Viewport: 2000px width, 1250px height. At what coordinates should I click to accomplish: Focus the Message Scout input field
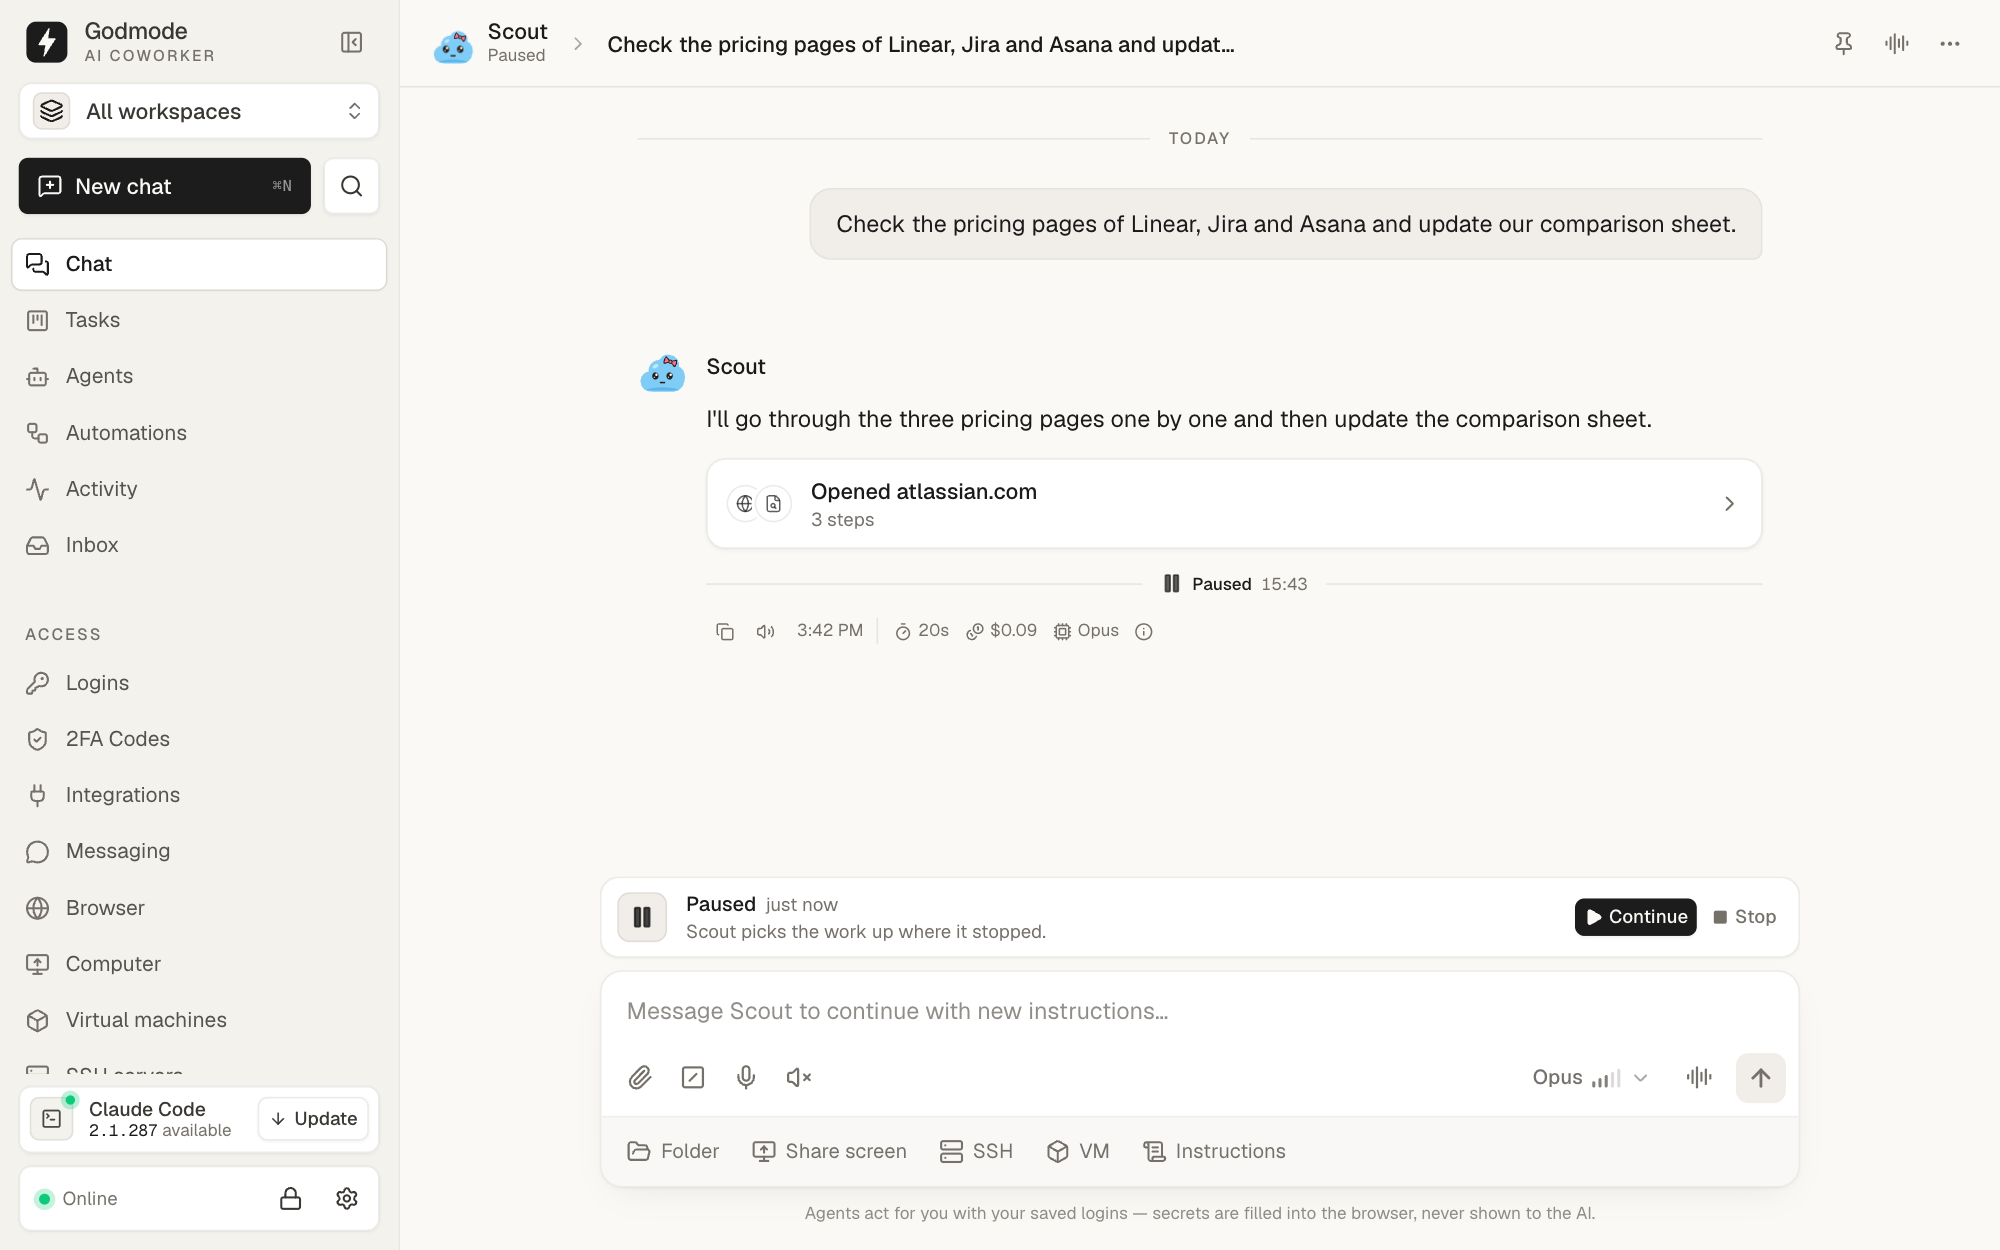click(1199, 1011)
